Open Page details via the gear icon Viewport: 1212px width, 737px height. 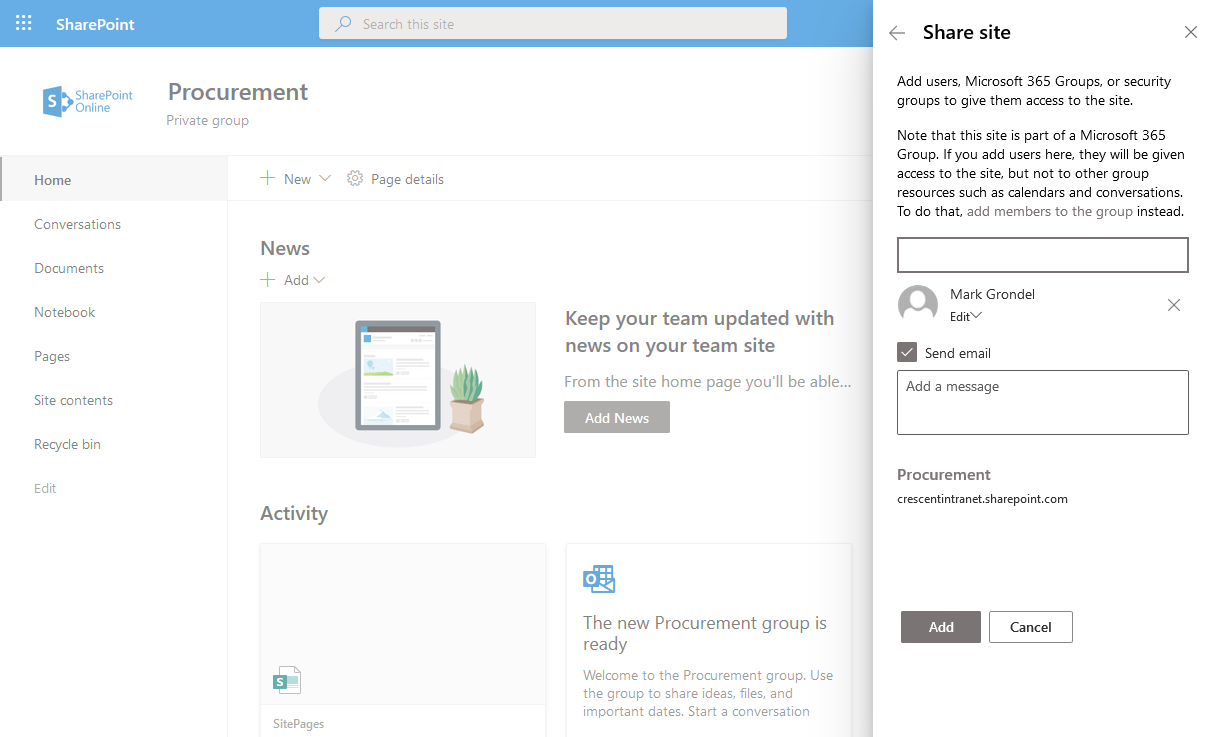[355, 178]
